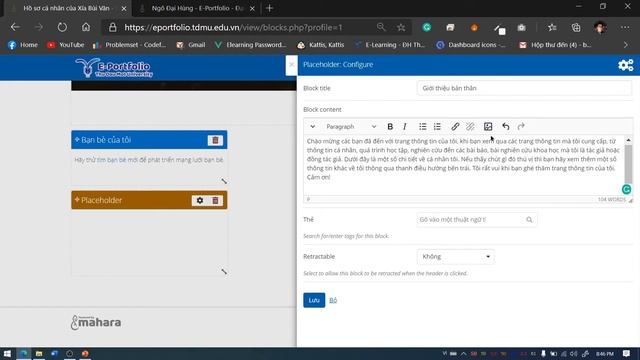Open the Gmail bookmark
This screenshot has height=360, width=640.
(191, 45)
